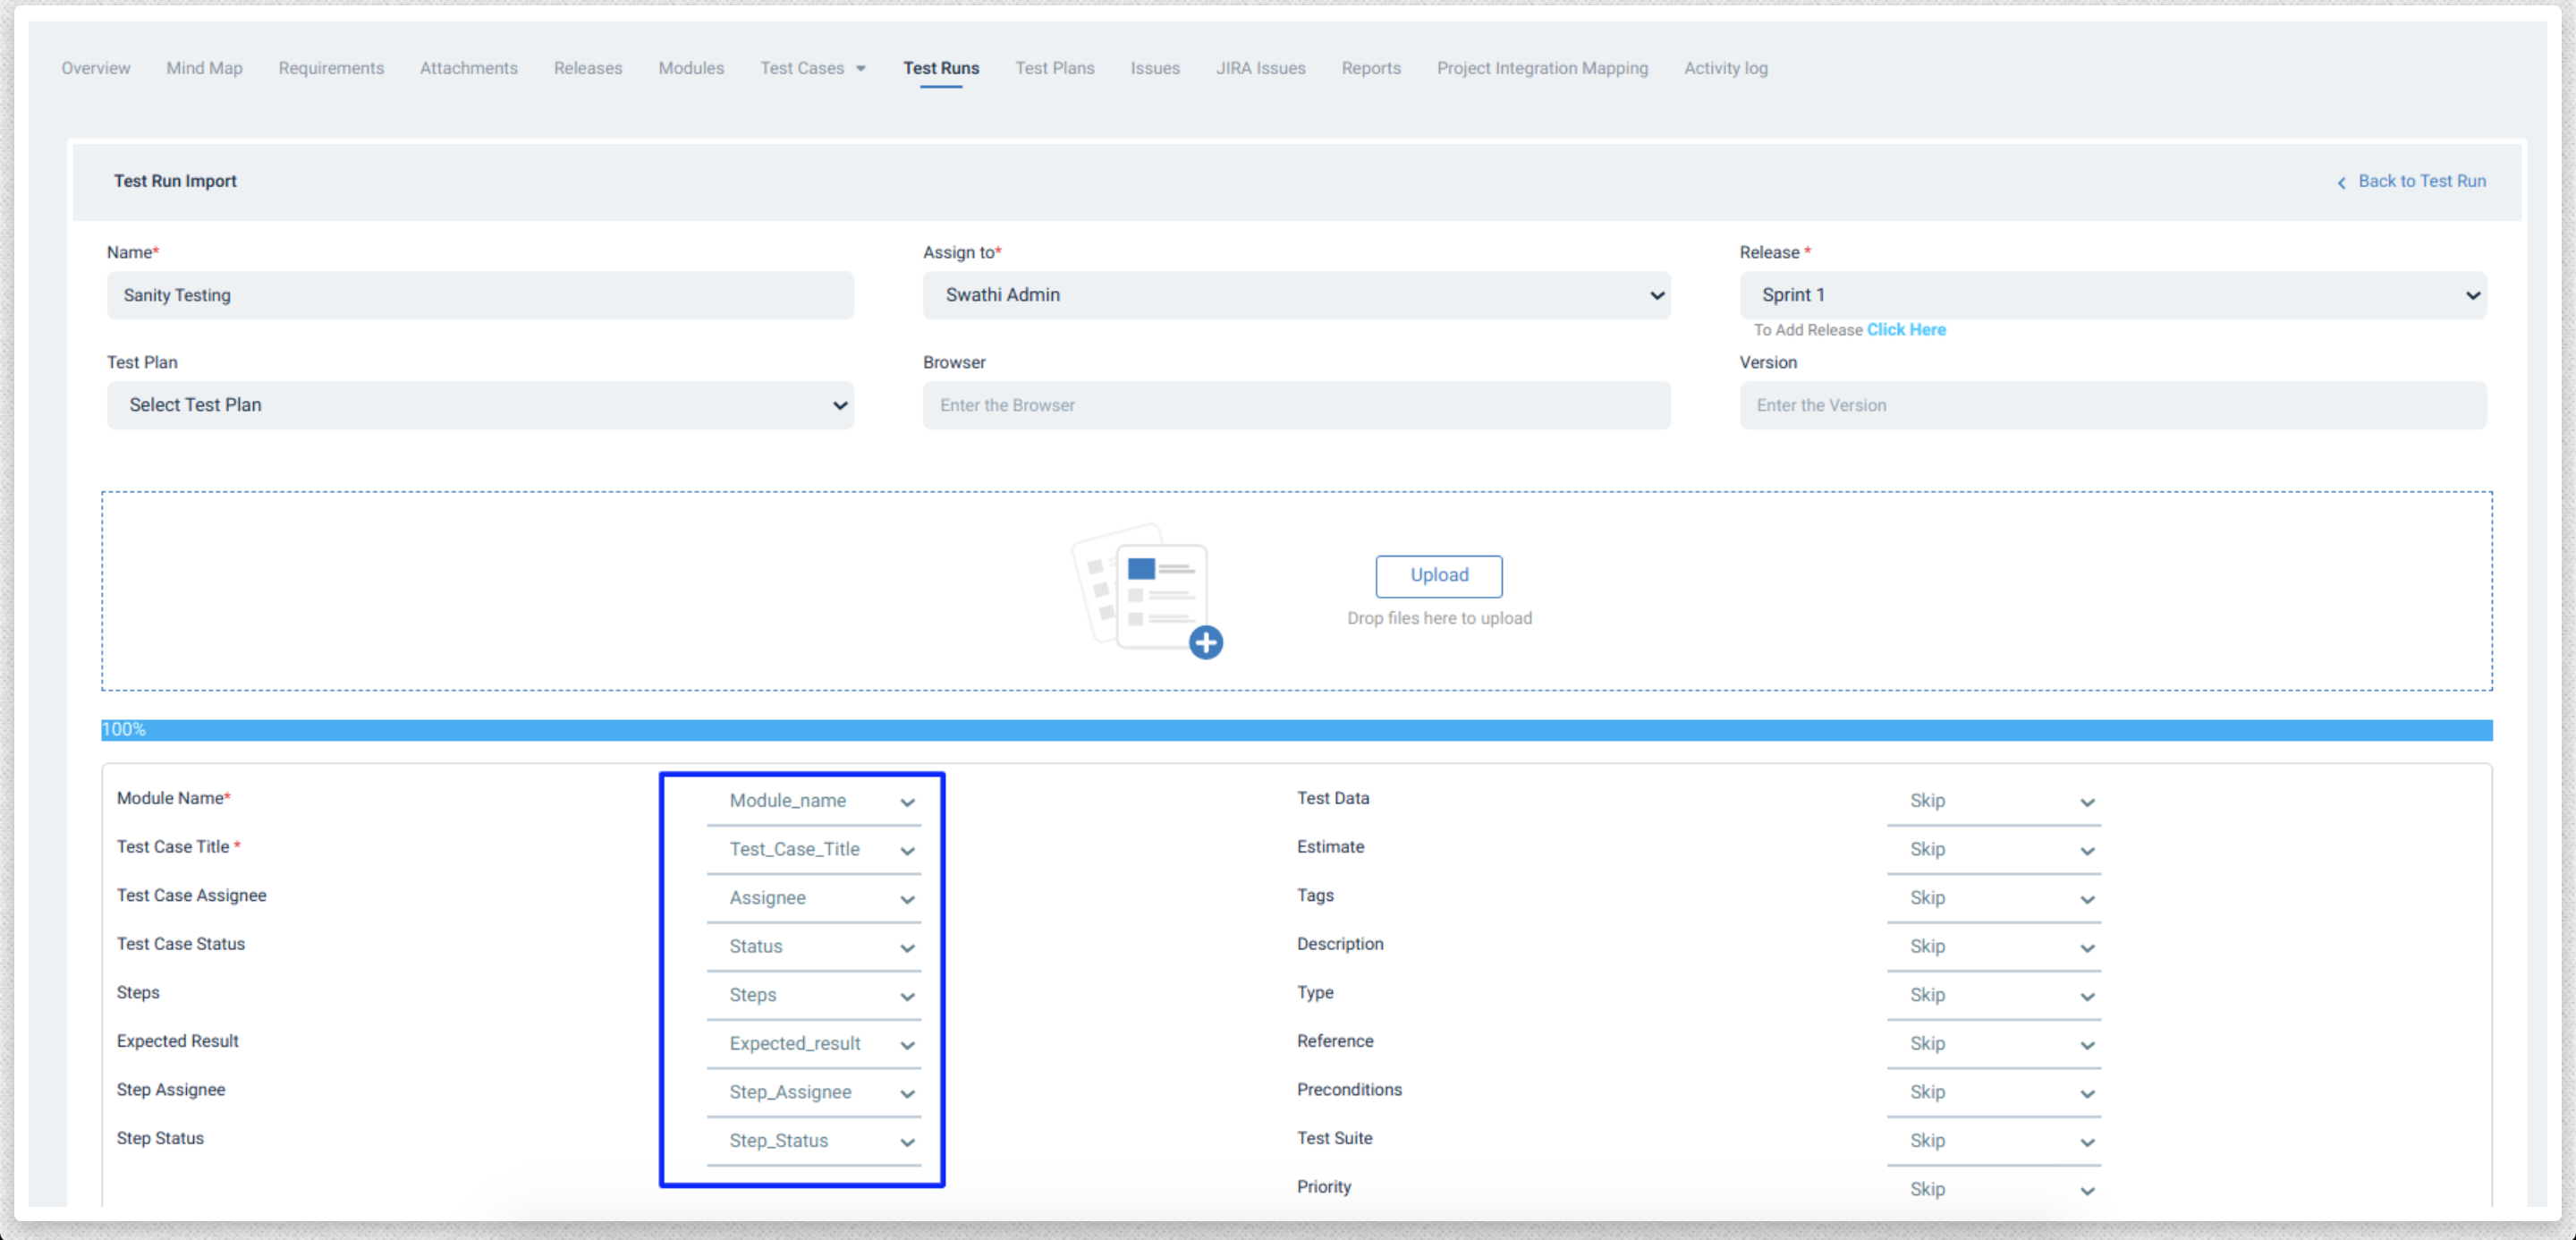
Task: Click the Name field with Sanity Testing
Action: point(480,295)
